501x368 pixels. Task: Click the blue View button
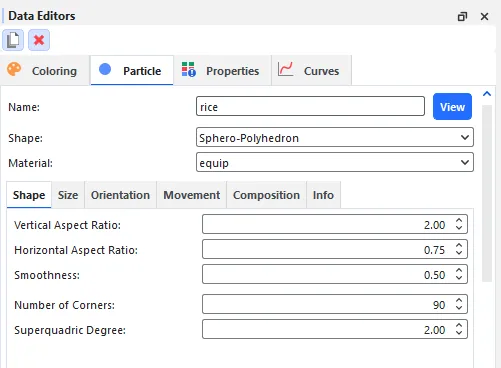(452, 107)
